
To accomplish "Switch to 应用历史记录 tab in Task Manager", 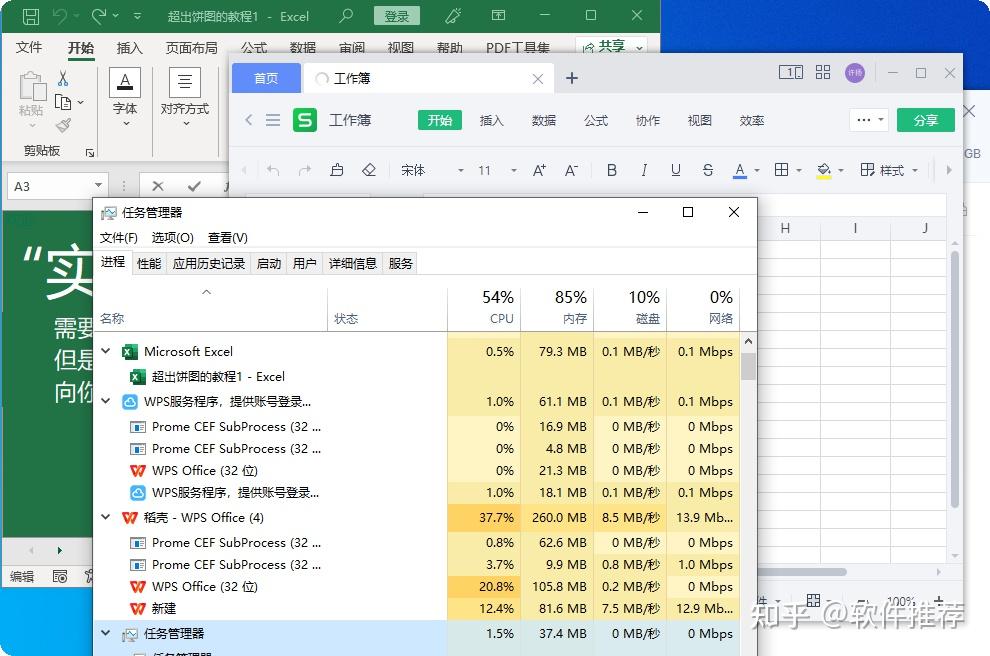I will pos(208,264).
